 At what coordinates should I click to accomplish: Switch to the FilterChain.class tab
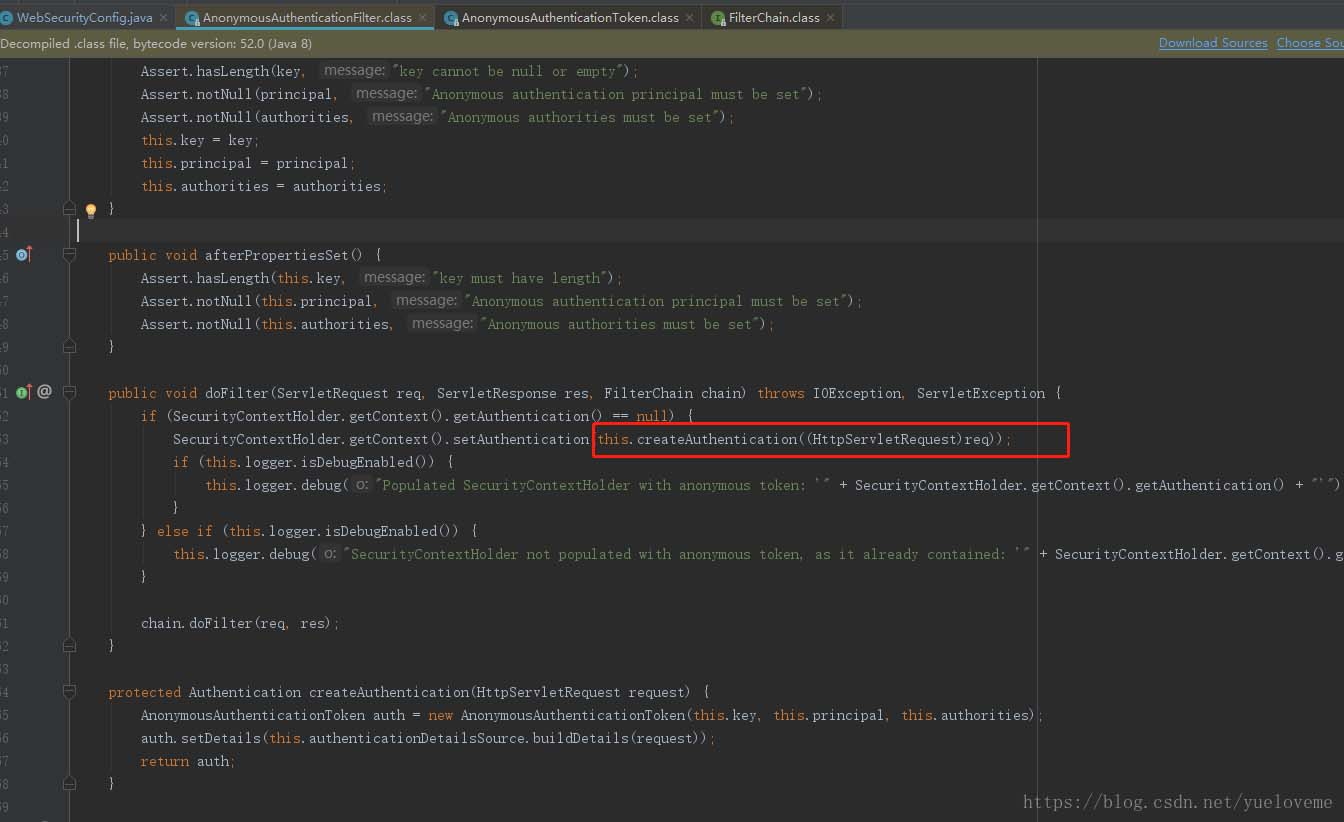point(770,17)
